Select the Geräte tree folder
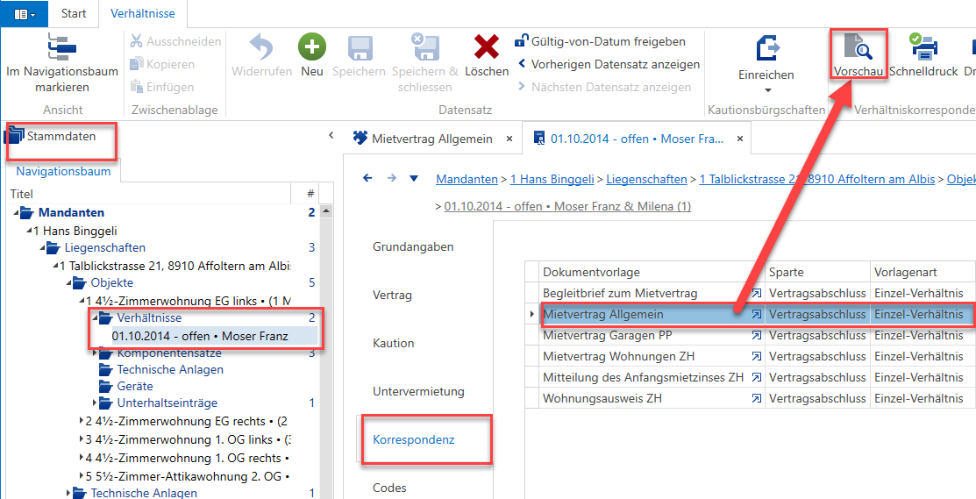 pyautogui.click(x=133, y=386)
